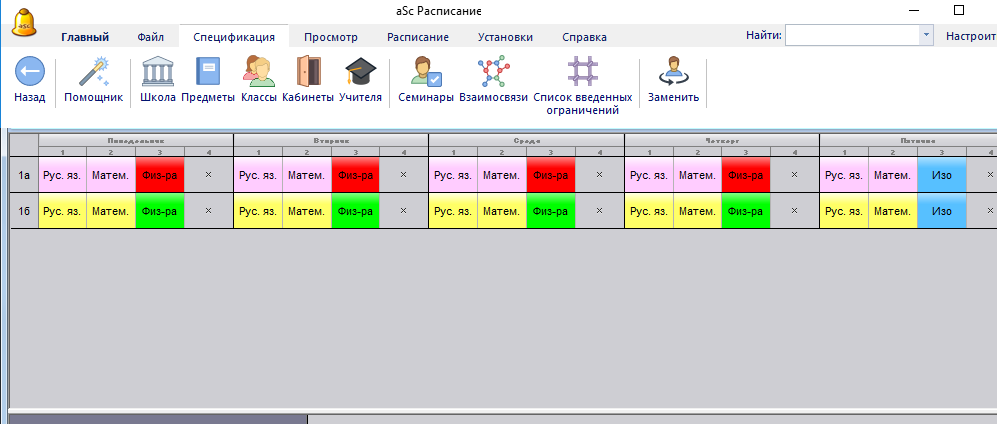This screenshot has height=424, width=997.
Task: Open the Учителя teachers list
Action: (x=360, y=73)
